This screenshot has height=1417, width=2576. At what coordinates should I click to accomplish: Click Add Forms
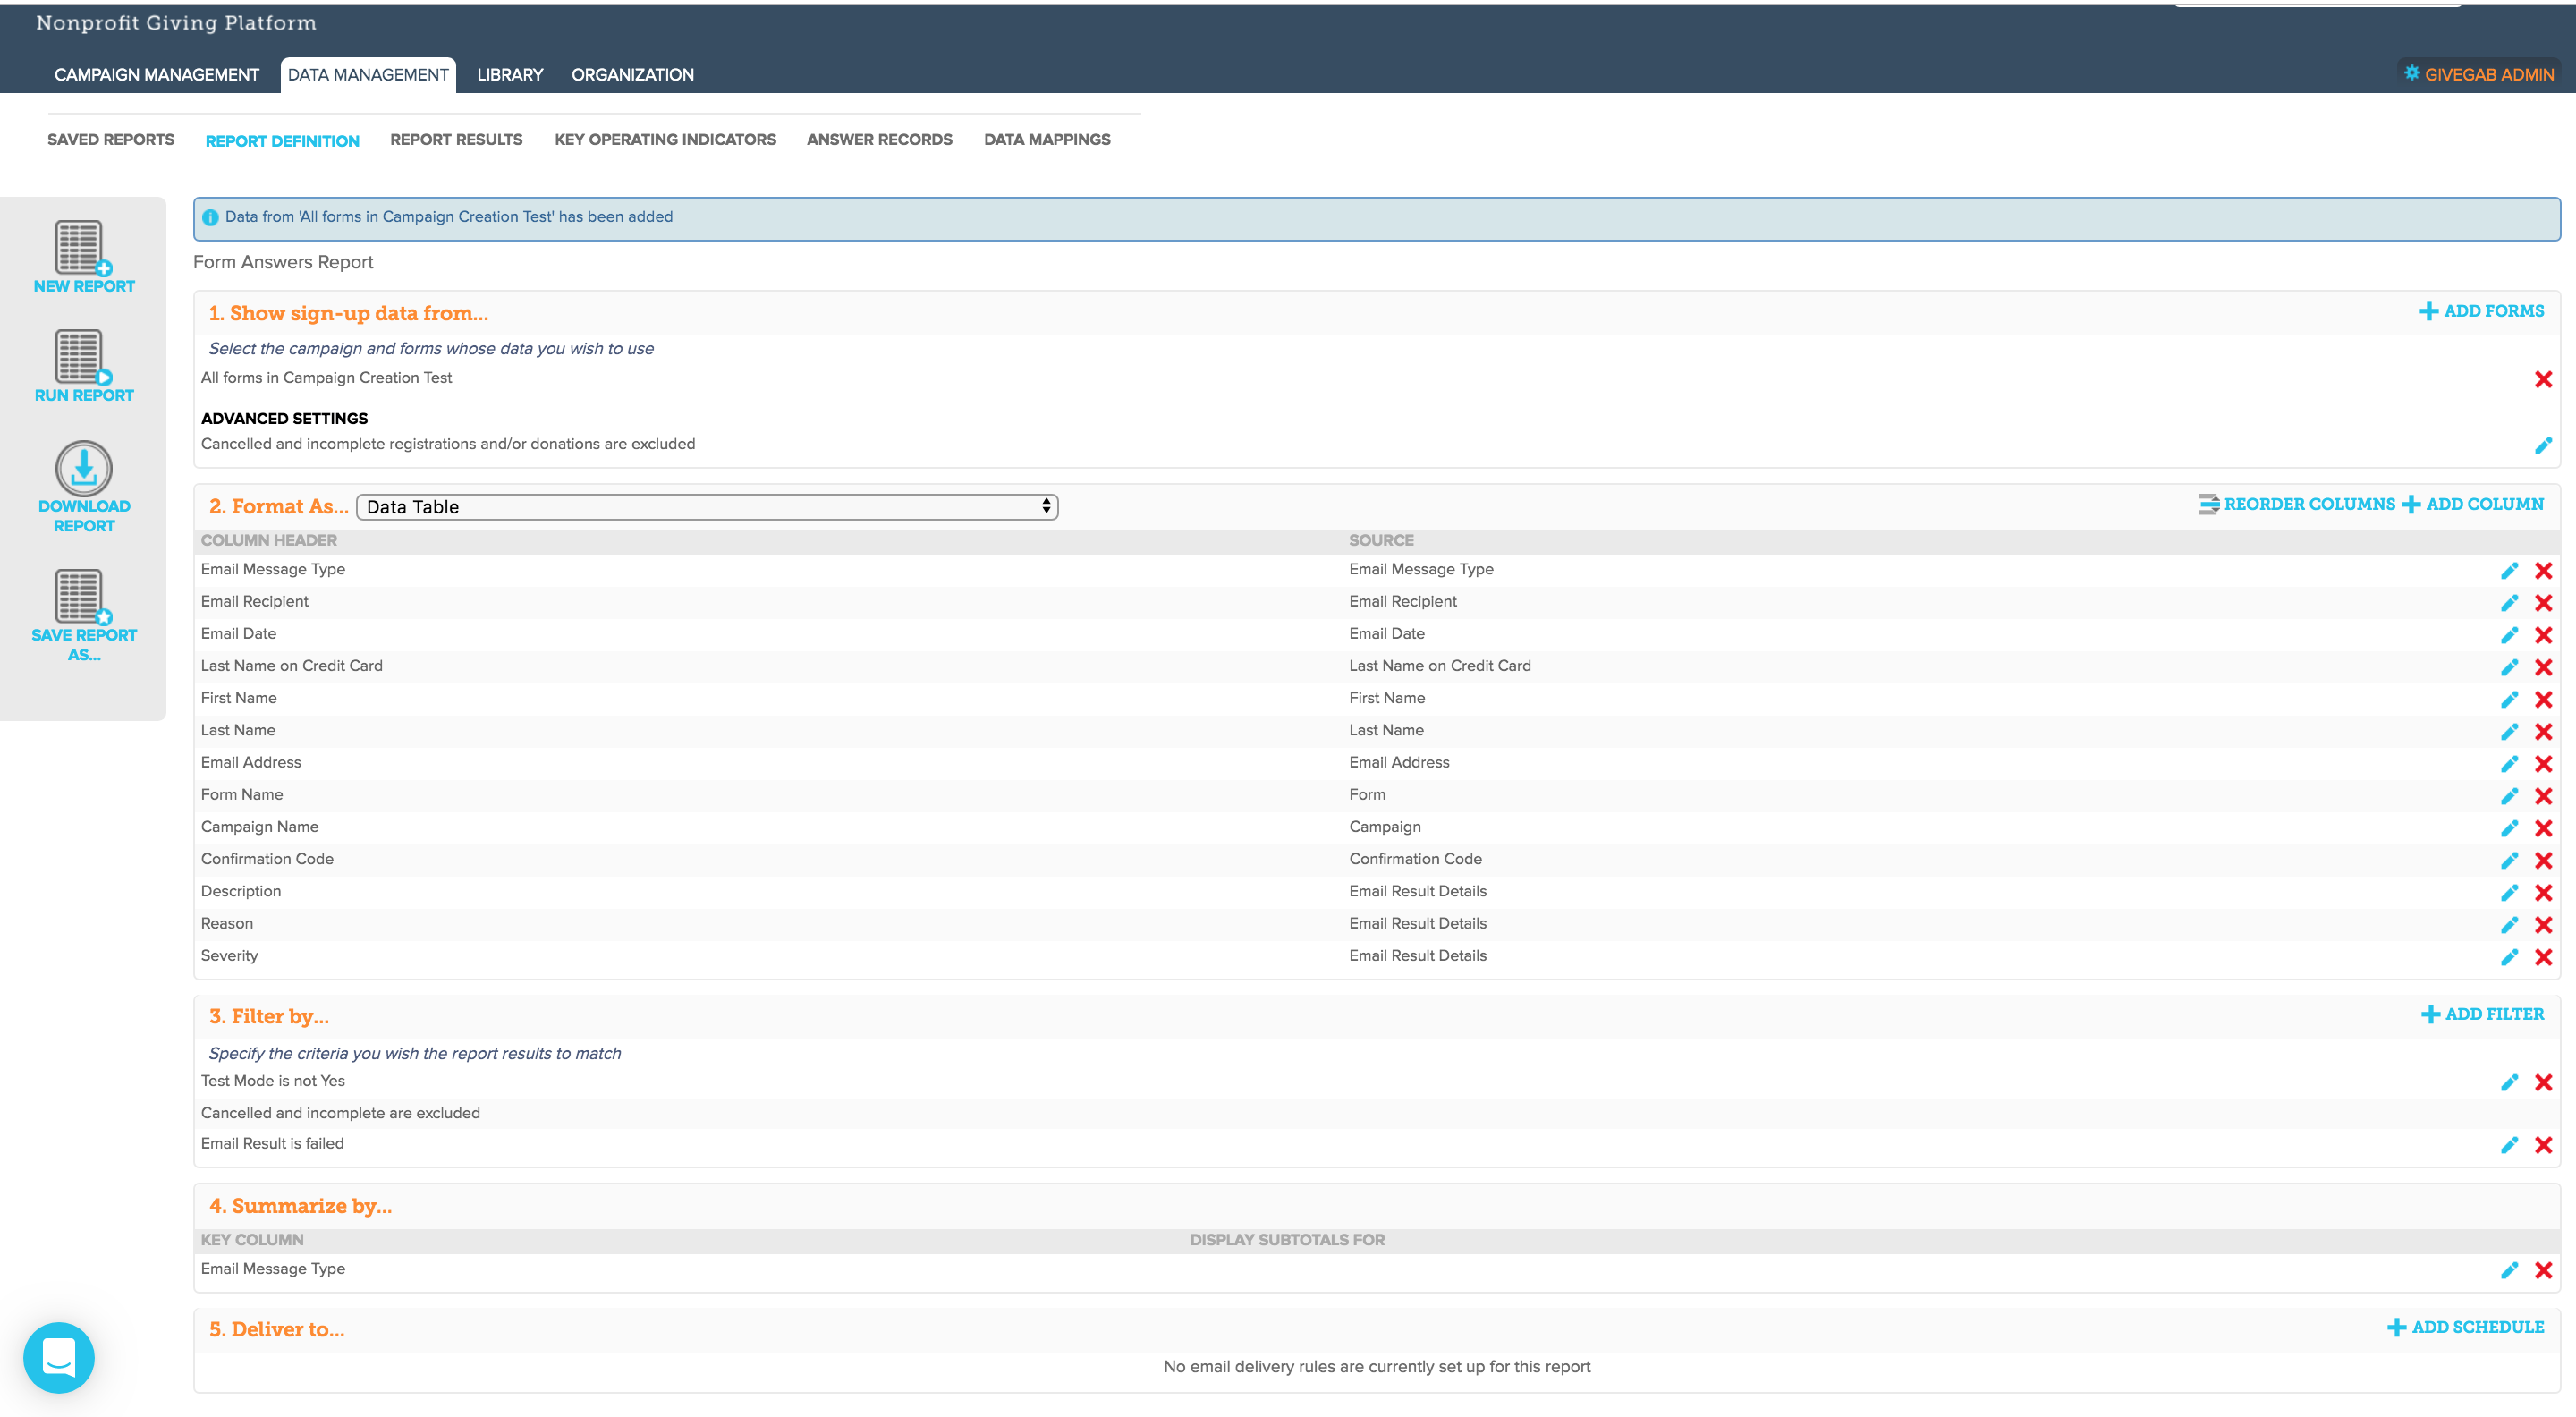point(2481,311)
